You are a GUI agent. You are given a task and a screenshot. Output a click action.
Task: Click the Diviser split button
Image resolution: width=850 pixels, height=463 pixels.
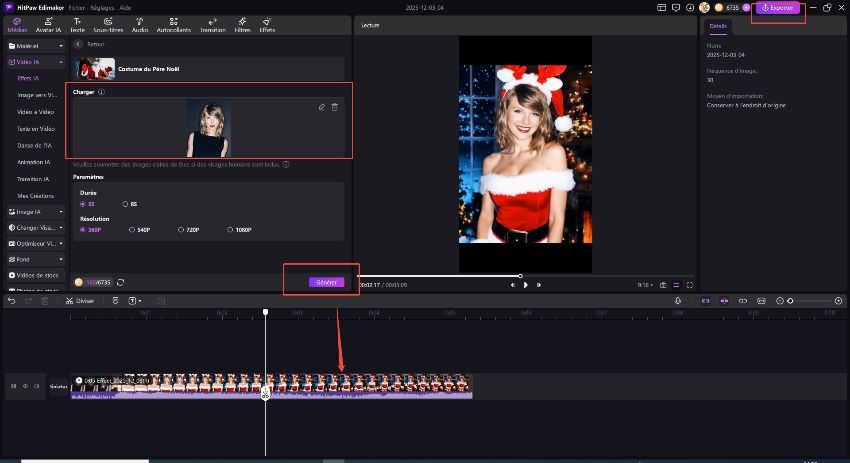80,300
